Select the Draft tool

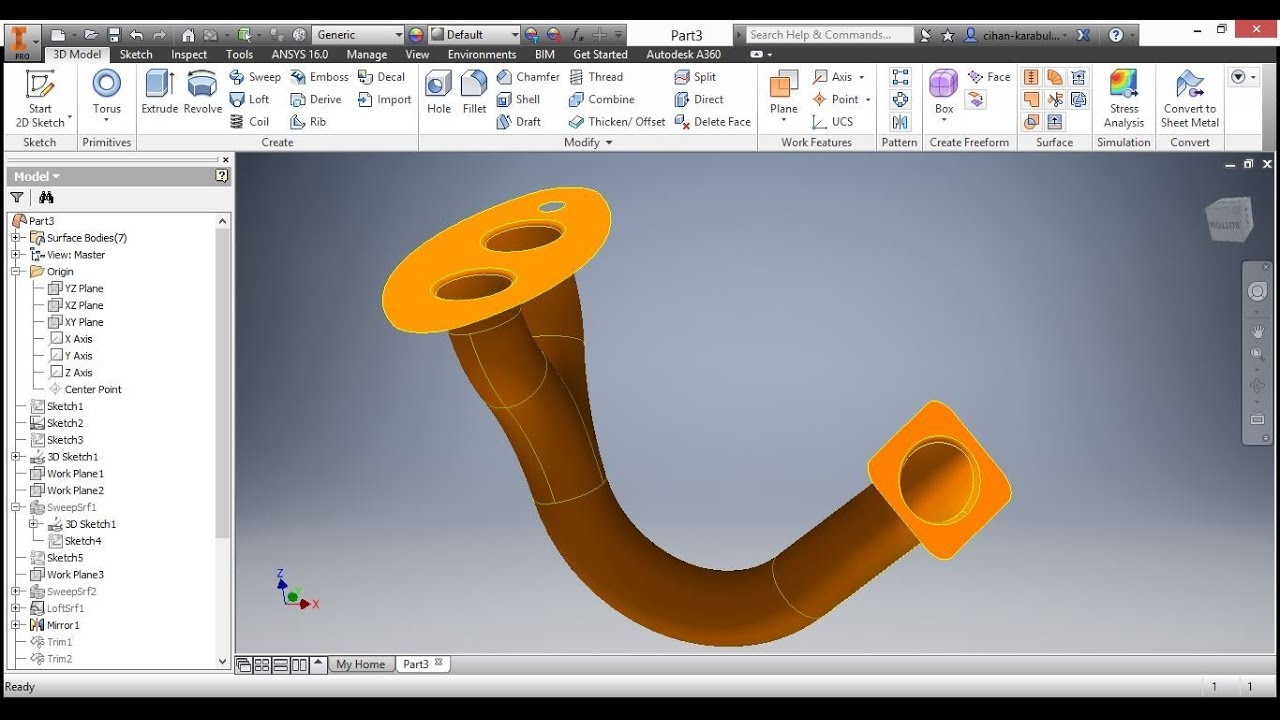[519, 122]
